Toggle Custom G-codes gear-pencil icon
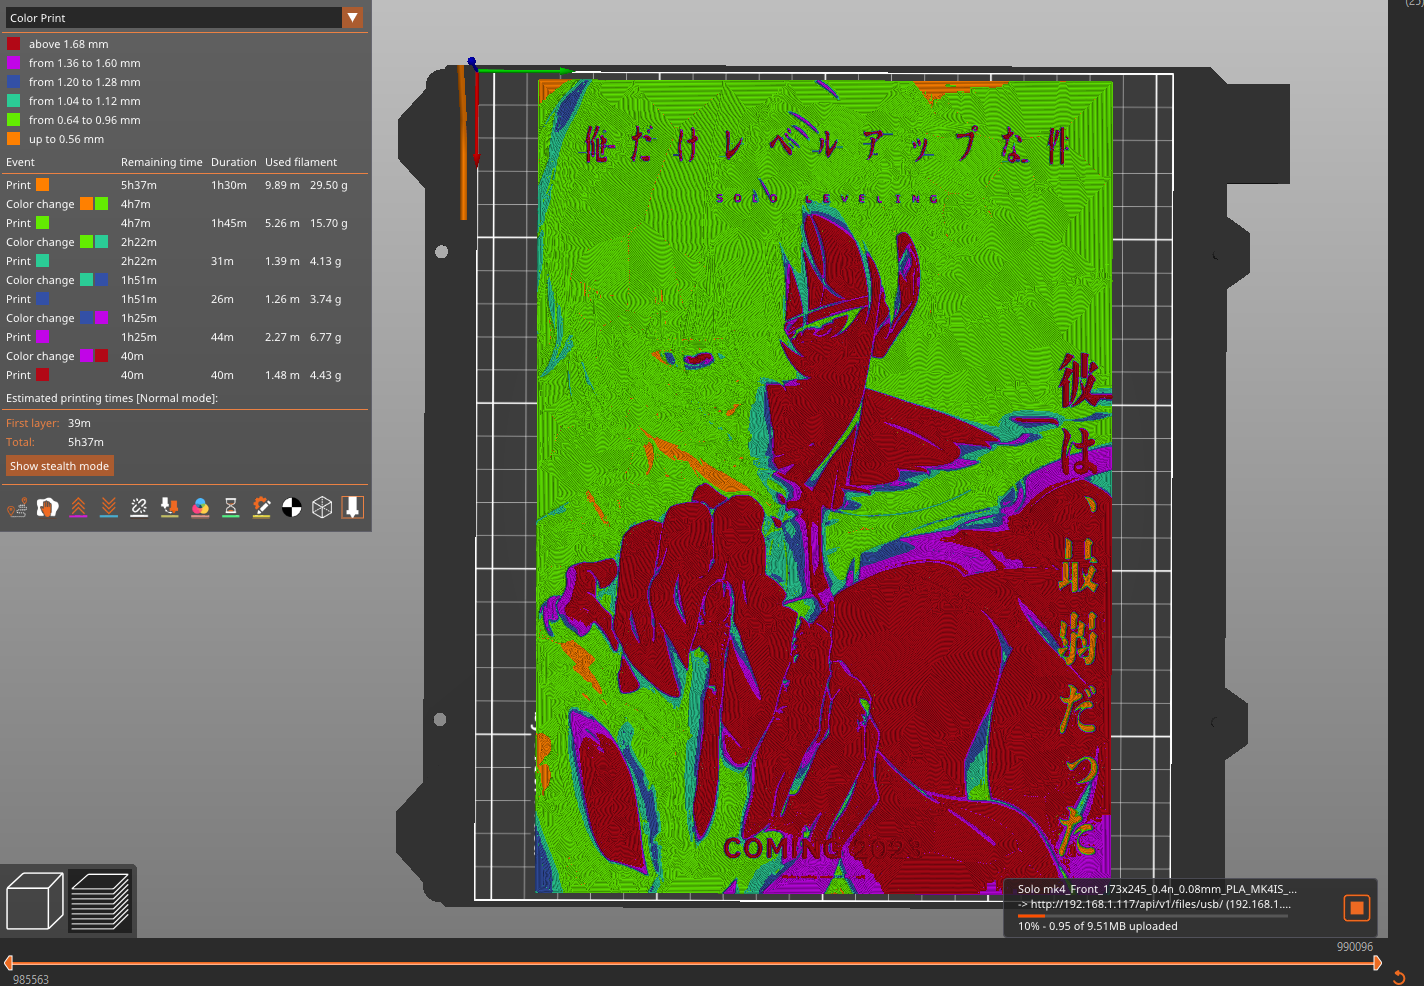This screenshot has height=986, width=1424. 261,508
